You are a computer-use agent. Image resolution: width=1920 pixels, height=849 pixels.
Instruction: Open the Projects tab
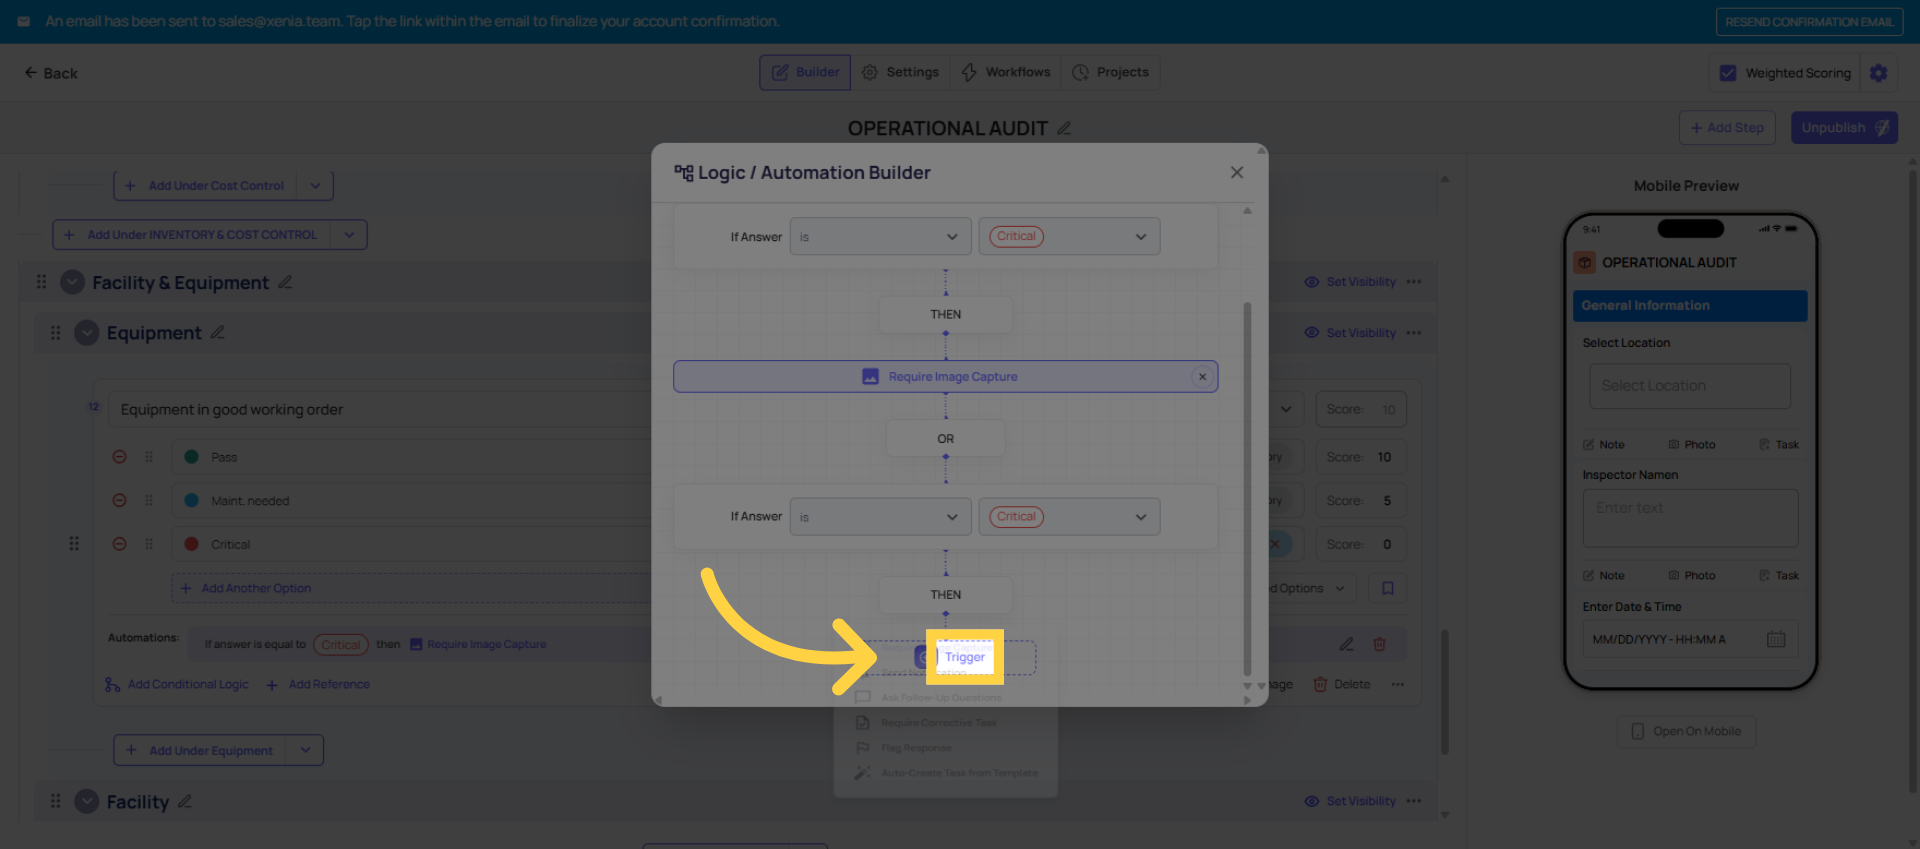(x=1110, y=72)
